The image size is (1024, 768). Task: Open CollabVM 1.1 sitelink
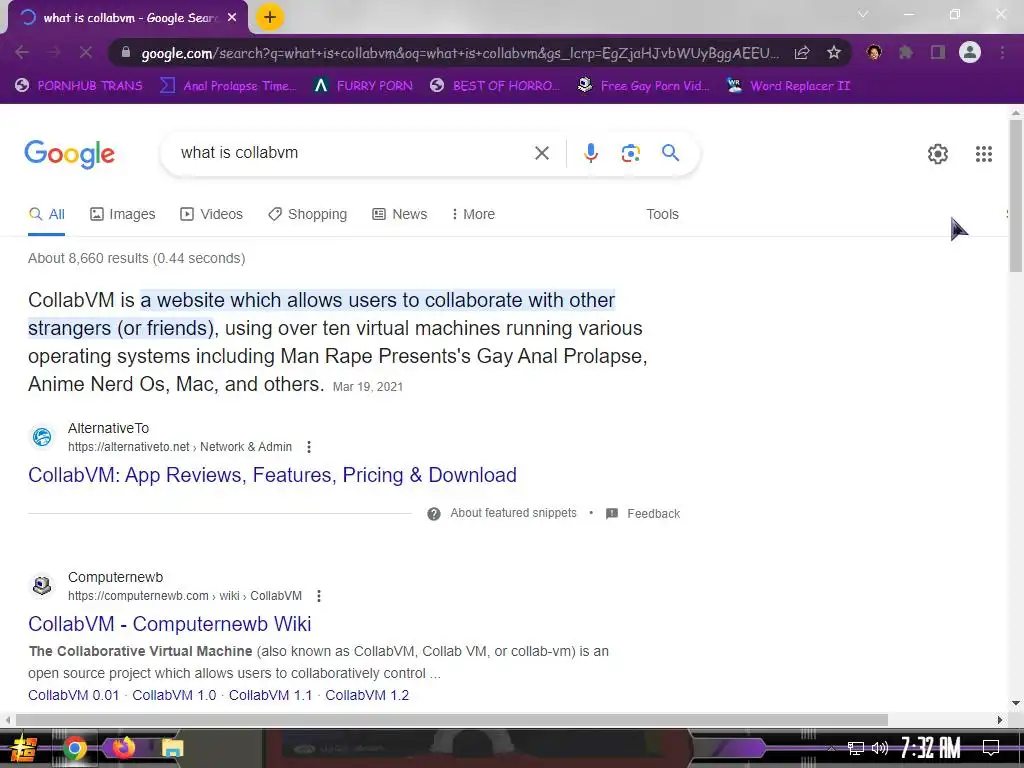(x=270, y=695)
